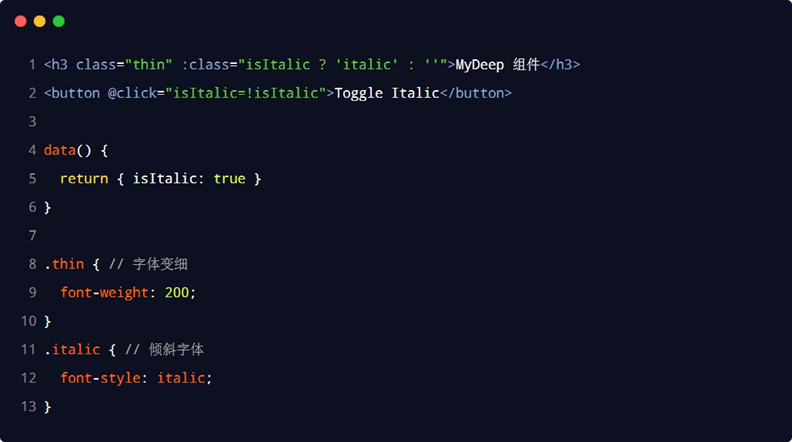Click line number 11 beside .italic

pos(28,350)
